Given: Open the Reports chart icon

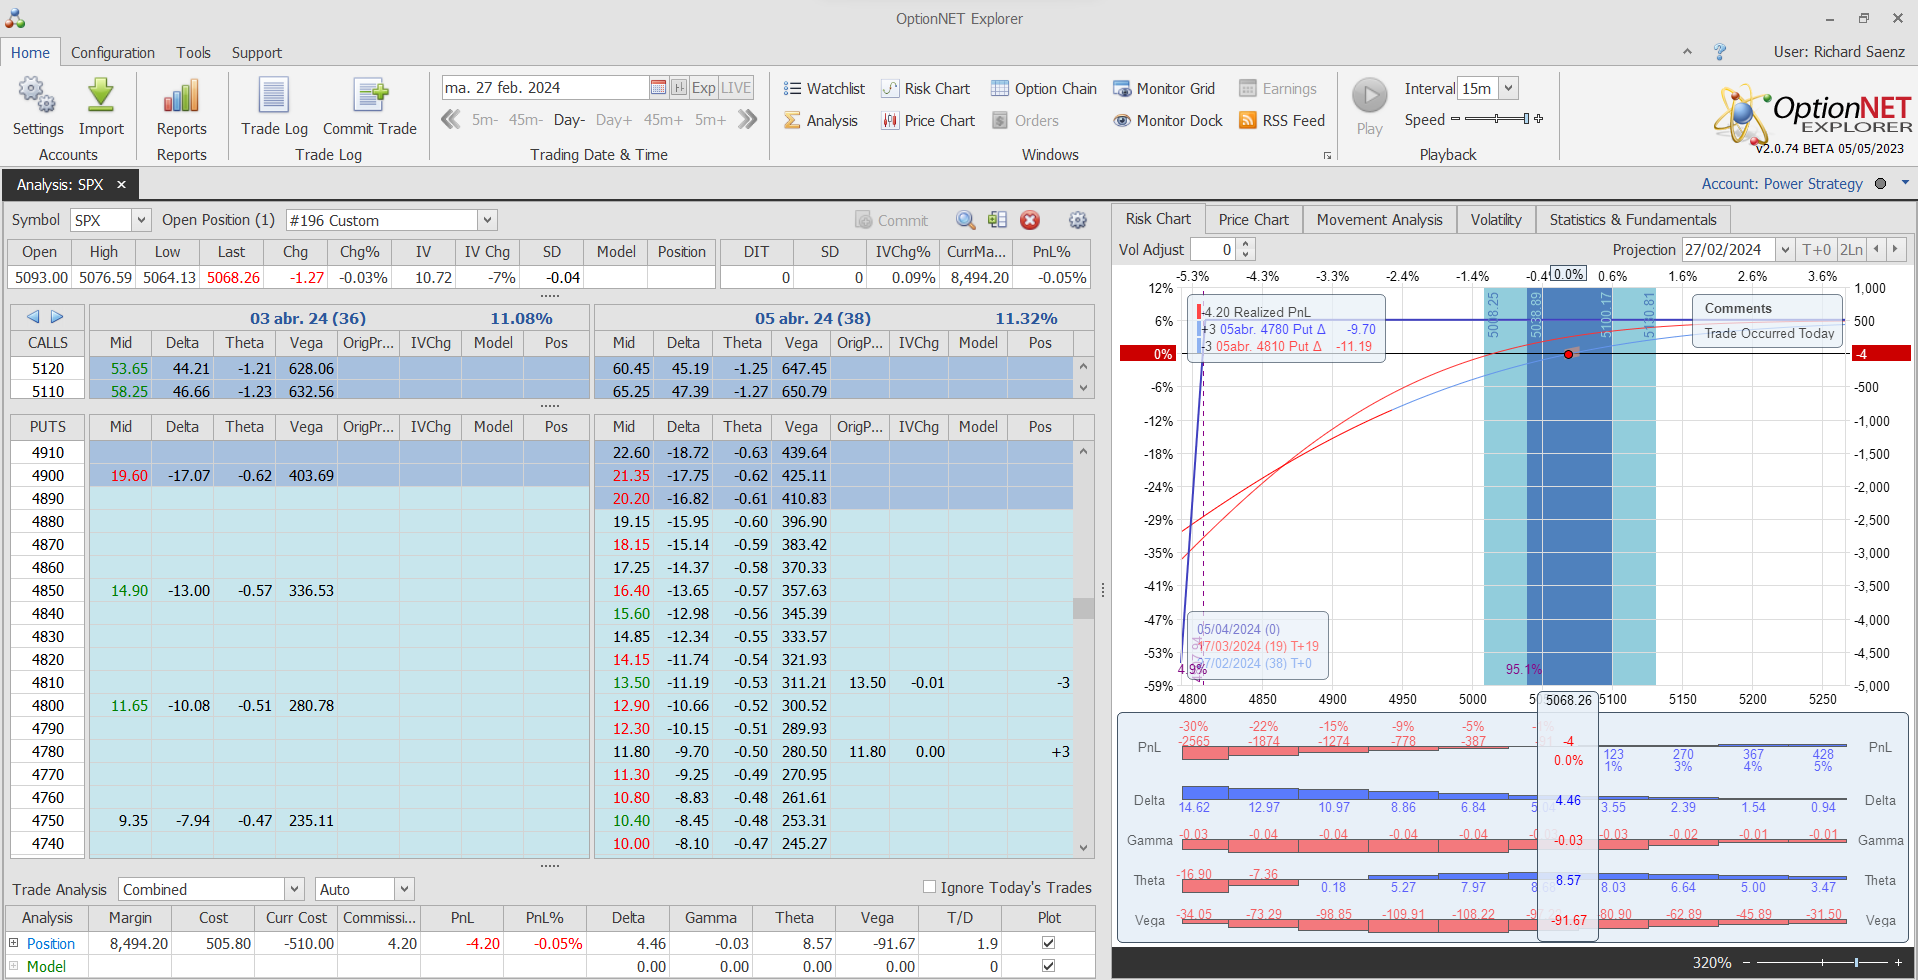Looking at the screenshot, I should tap(181, 97).
